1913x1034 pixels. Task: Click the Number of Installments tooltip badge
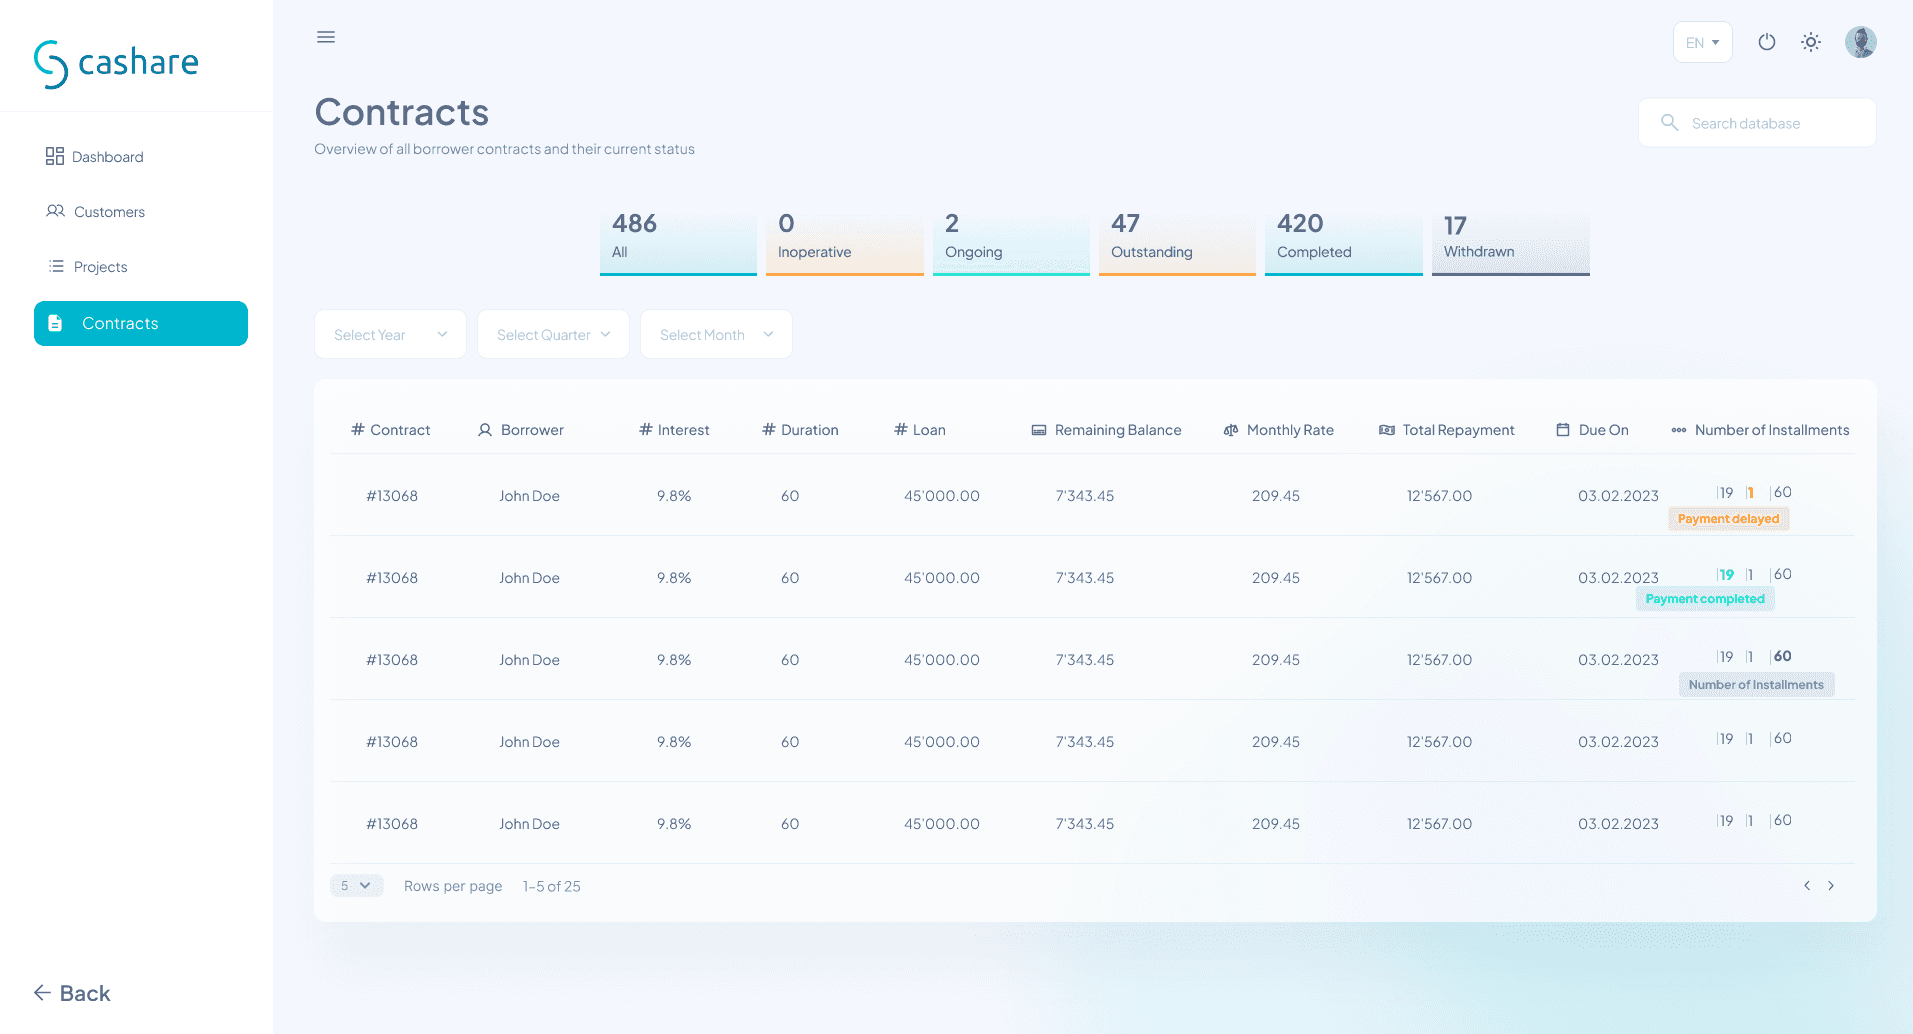coord(1757,685)
